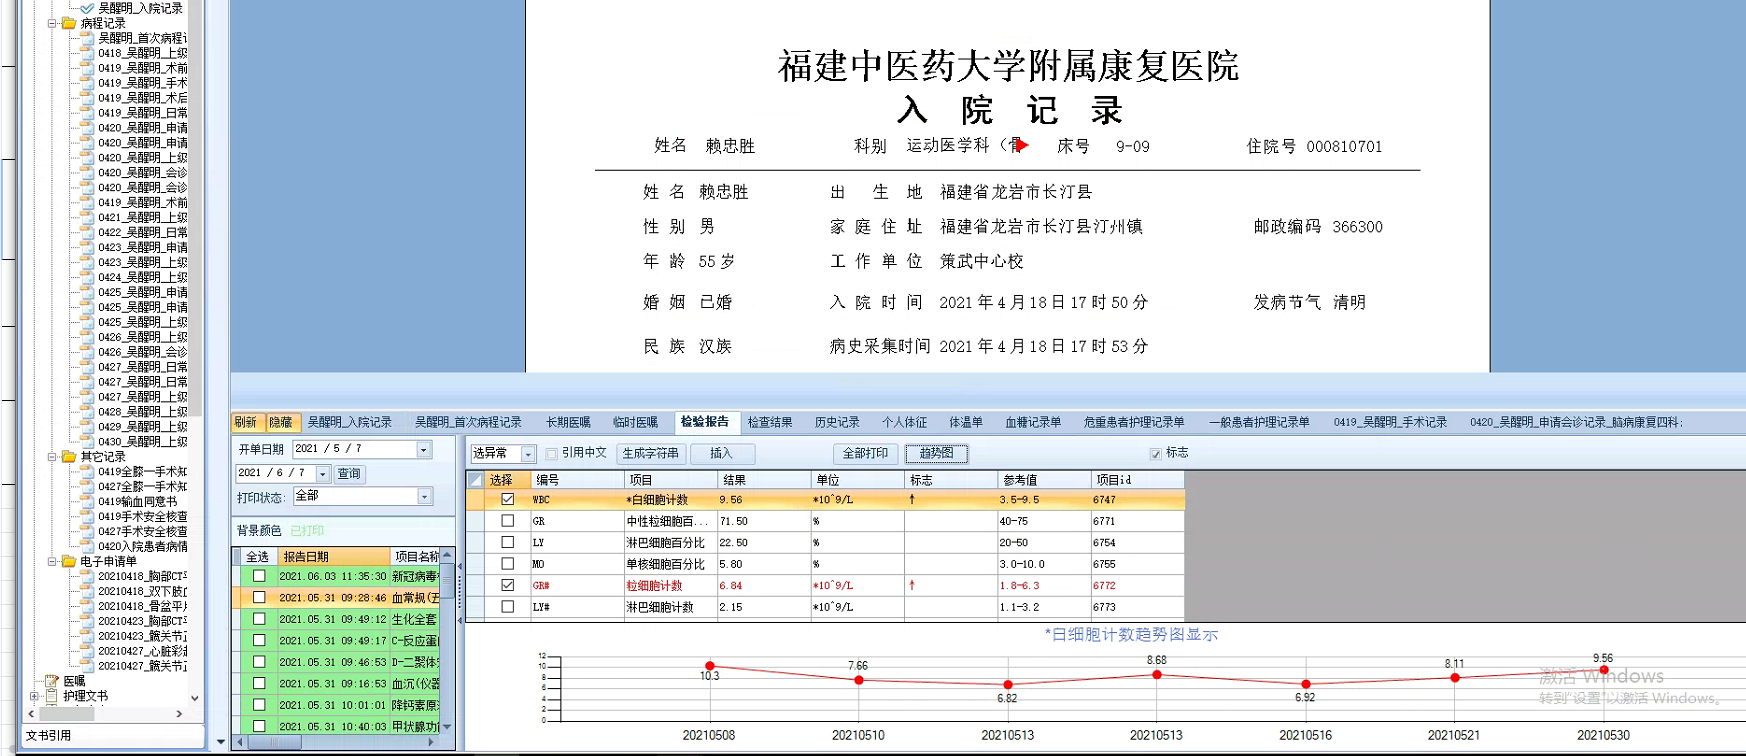Click the 电子申请单 folder icon
This screenshot has height=756, width=1746.
coord(69,561)
